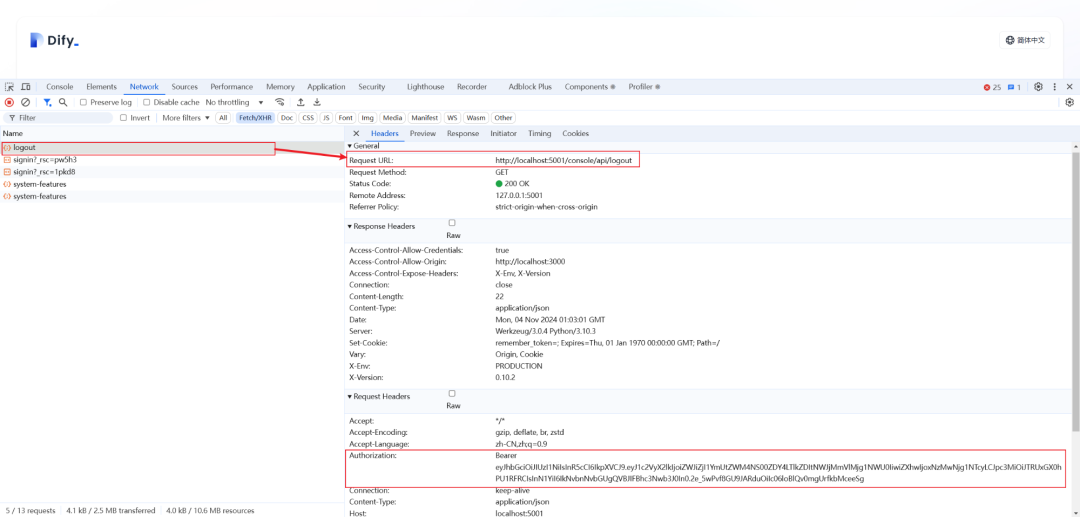Check Disable cache option
This screenshot has width=1080, height=517.
146,102
